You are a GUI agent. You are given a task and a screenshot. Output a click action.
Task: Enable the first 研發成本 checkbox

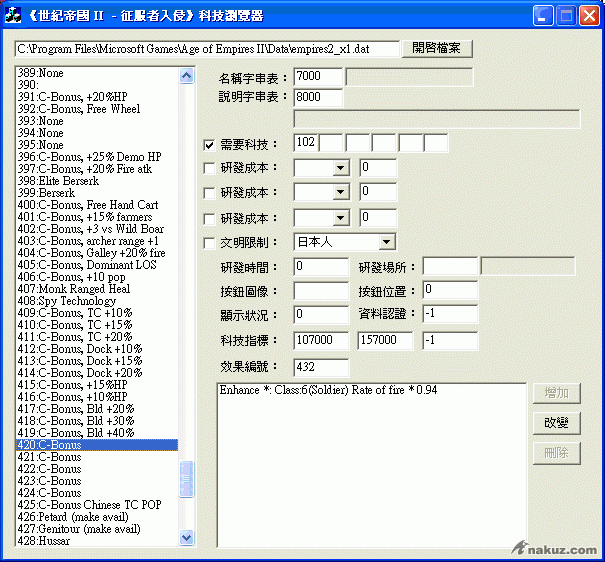(209, 168)
